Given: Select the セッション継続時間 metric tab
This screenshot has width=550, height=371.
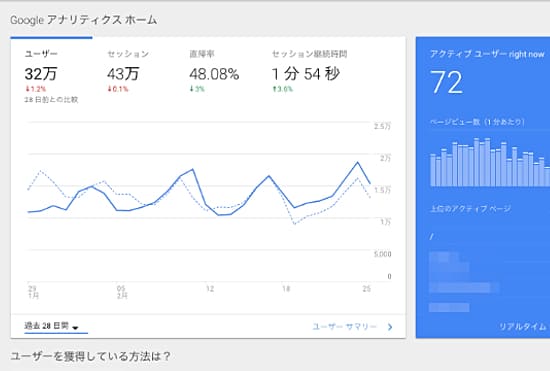Looking at the screenshot, I should [310, 72].
